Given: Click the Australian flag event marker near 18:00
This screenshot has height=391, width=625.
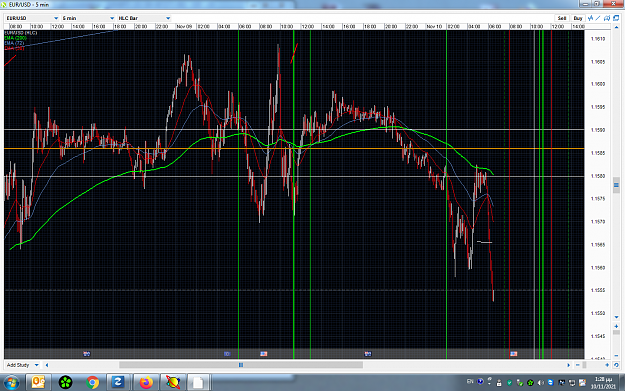Looking at the screenshot, I should tap(368, 354).
